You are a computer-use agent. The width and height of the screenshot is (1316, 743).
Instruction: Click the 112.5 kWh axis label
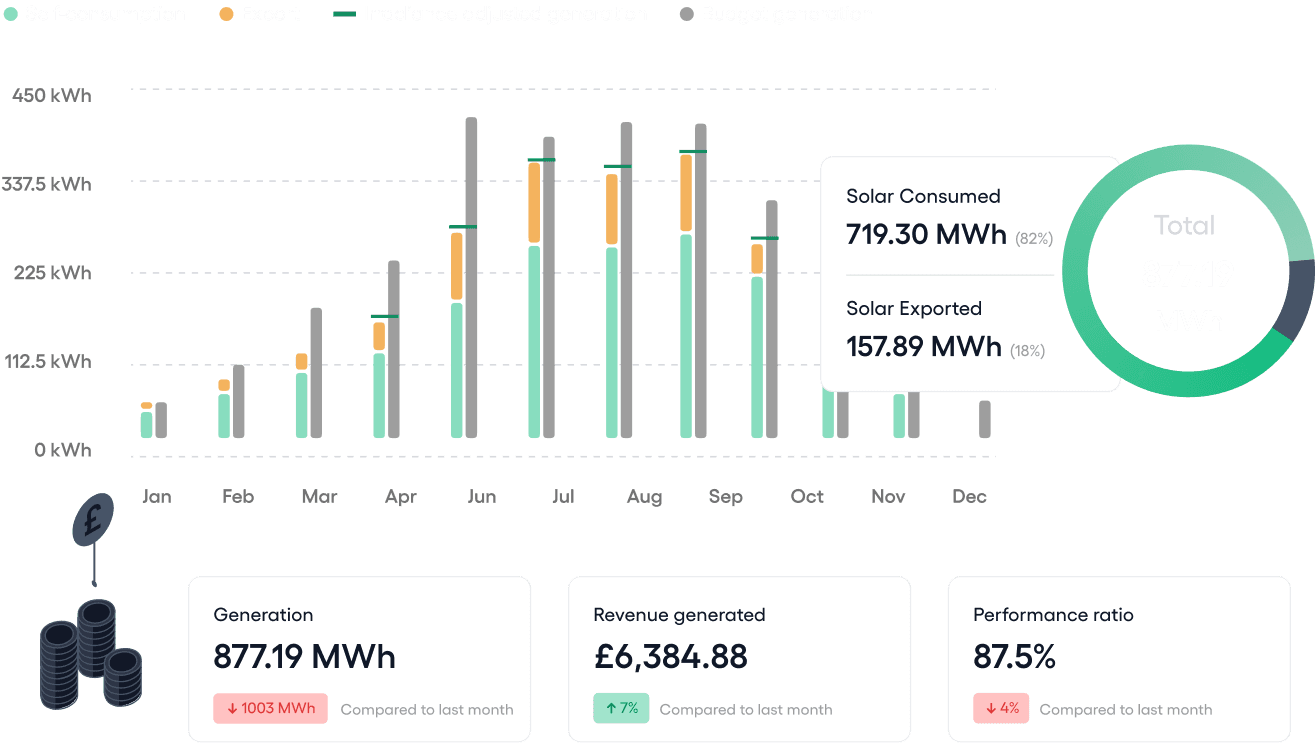click(x=48, y=361)
